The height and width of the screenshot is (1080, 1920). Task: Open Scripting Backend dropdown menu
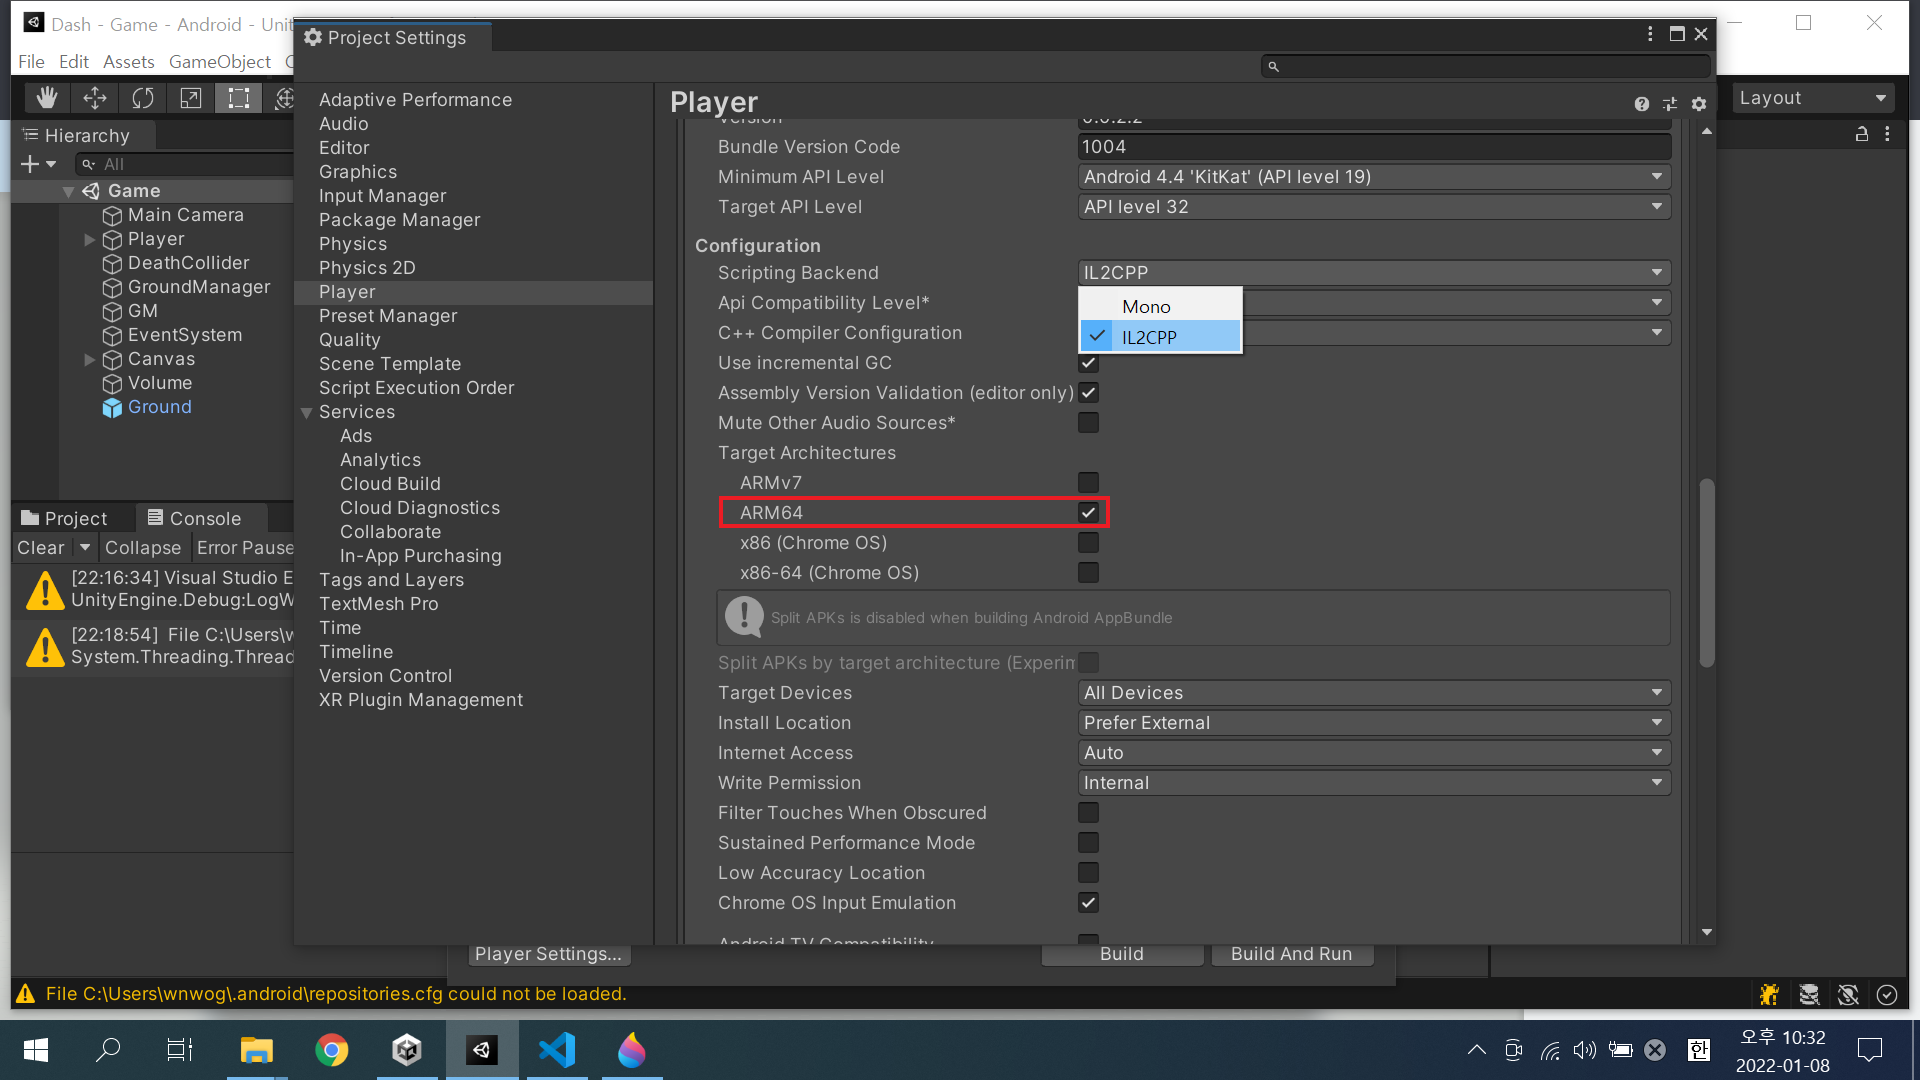tap(1369, 272)
